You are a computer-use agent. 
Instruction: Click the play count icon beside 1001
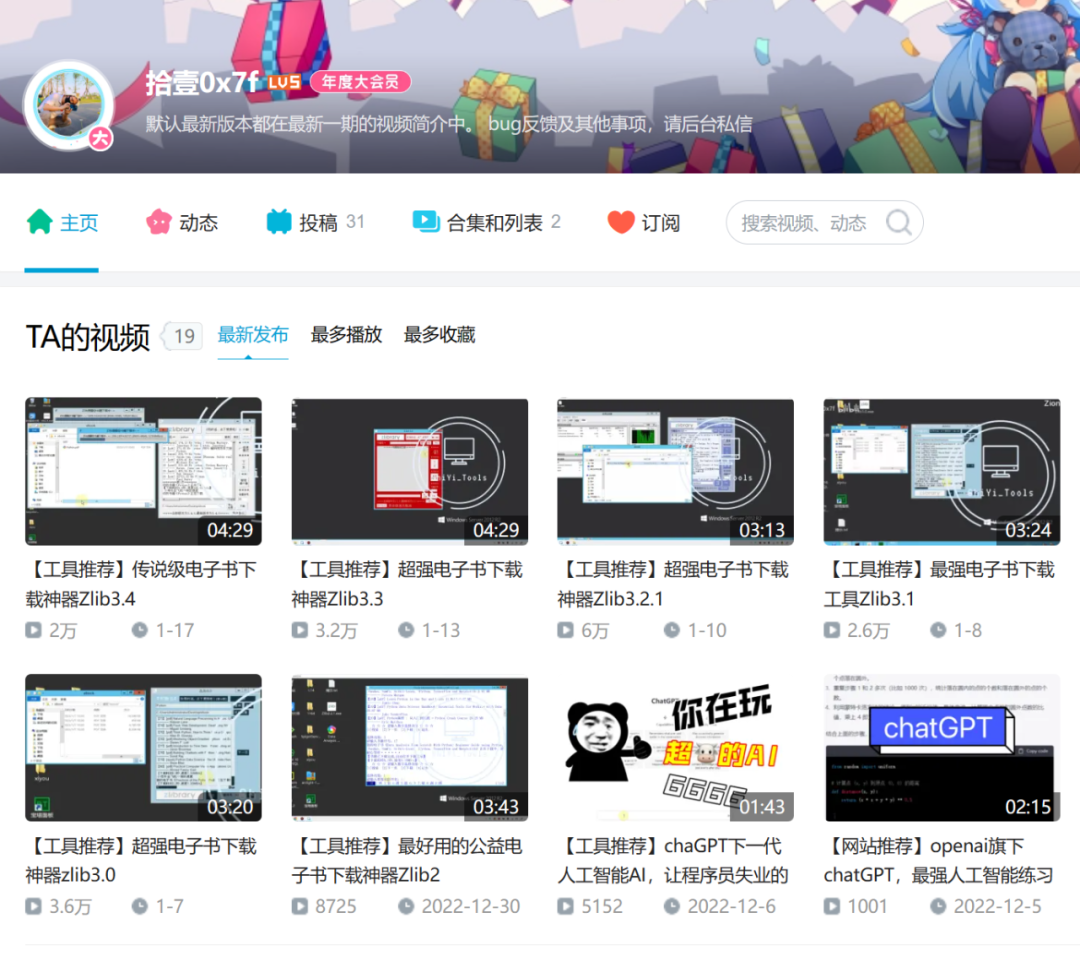[x=832, y=906]
